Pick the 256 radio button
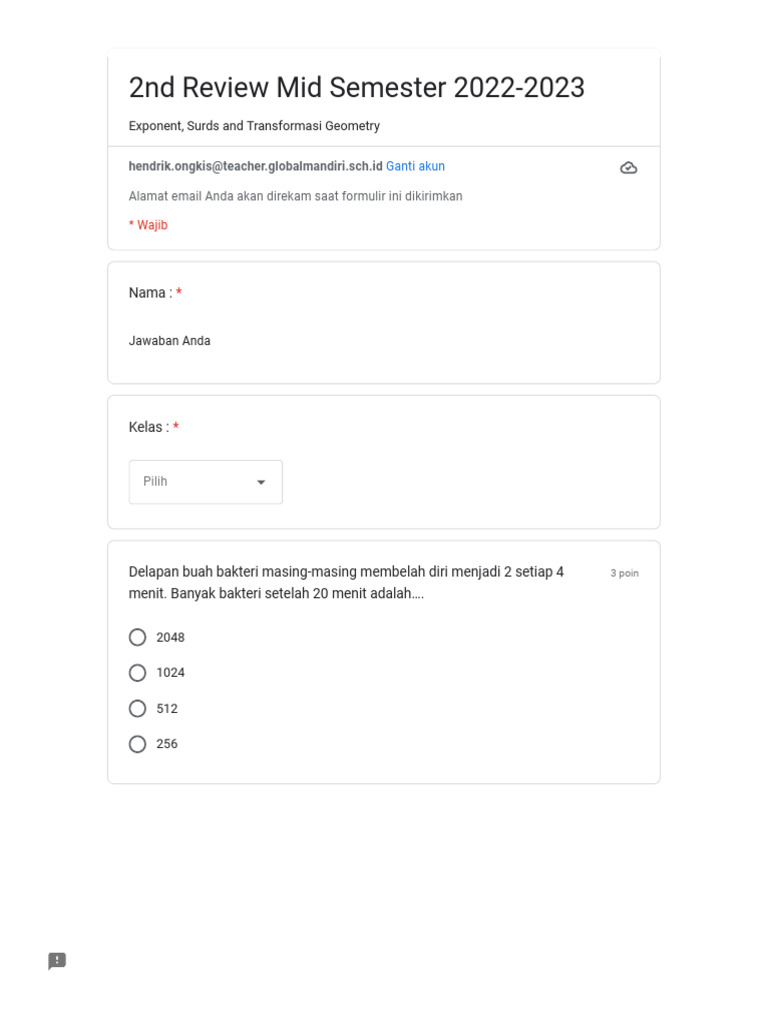The height and width of the screenshot is (1024, 768). click(138, 744)
